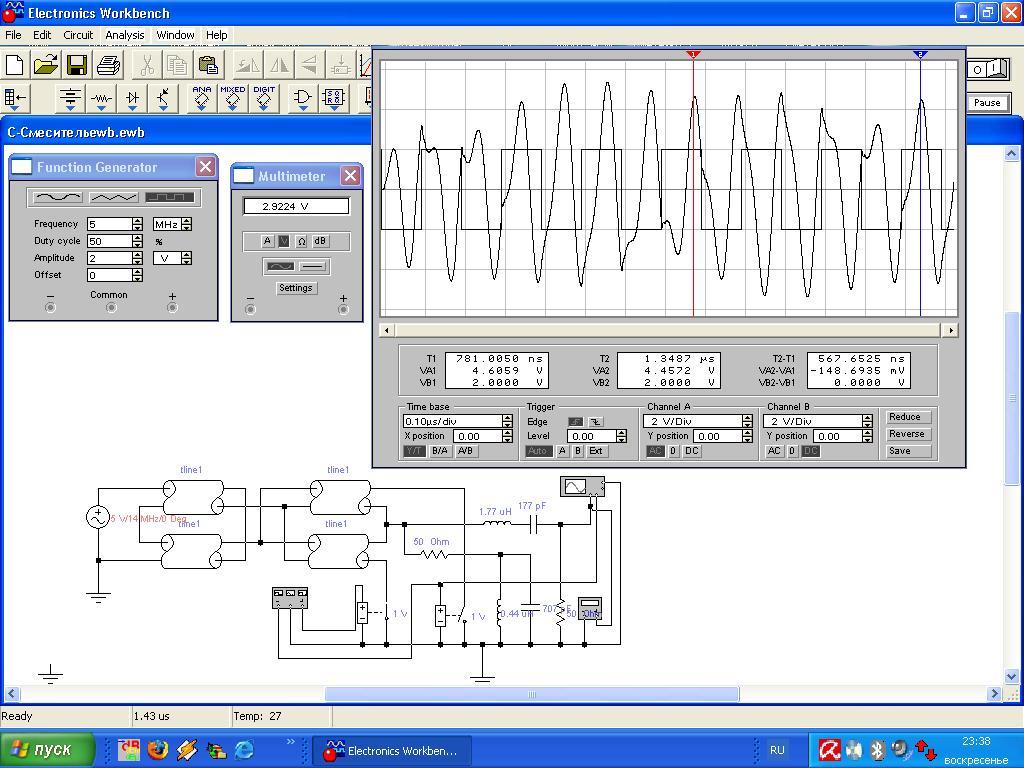Switch time base to B/A mode
Image resolution: width=1024 pixels, height=768 pixels.
click(440, 451)
